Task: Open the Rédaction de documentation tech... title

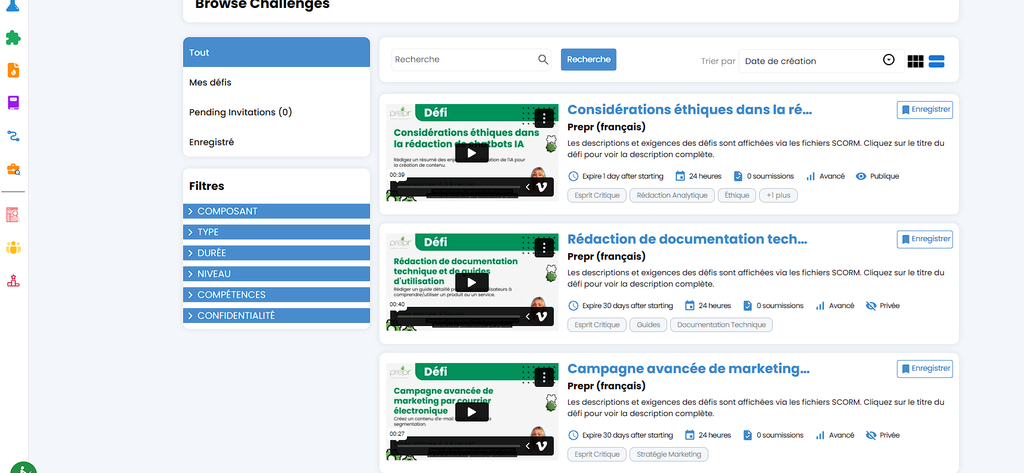Action: coord(687,239)
